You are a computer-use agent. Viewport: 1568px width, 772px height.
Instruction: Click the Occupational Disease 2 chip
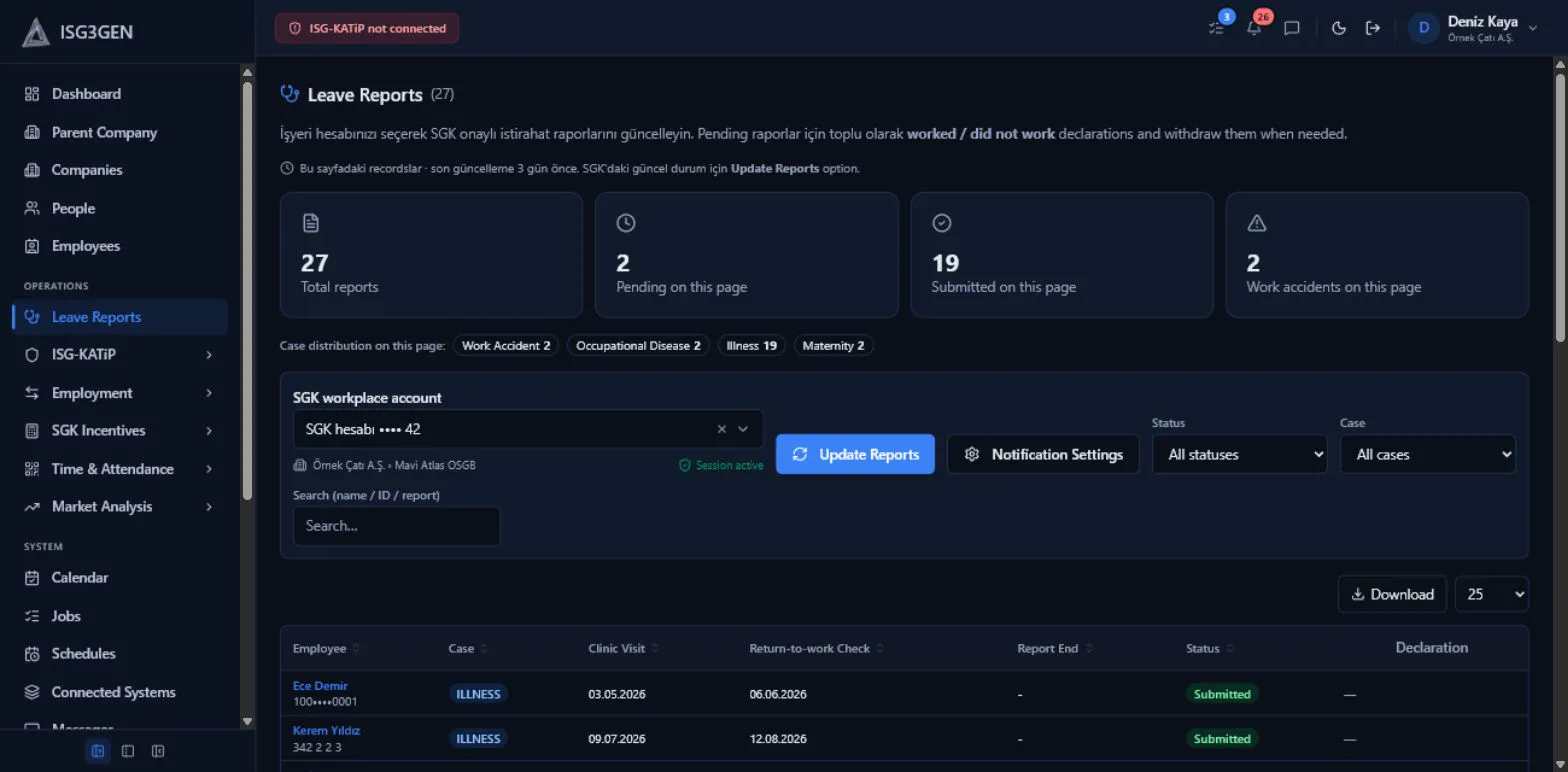point(638,346)
